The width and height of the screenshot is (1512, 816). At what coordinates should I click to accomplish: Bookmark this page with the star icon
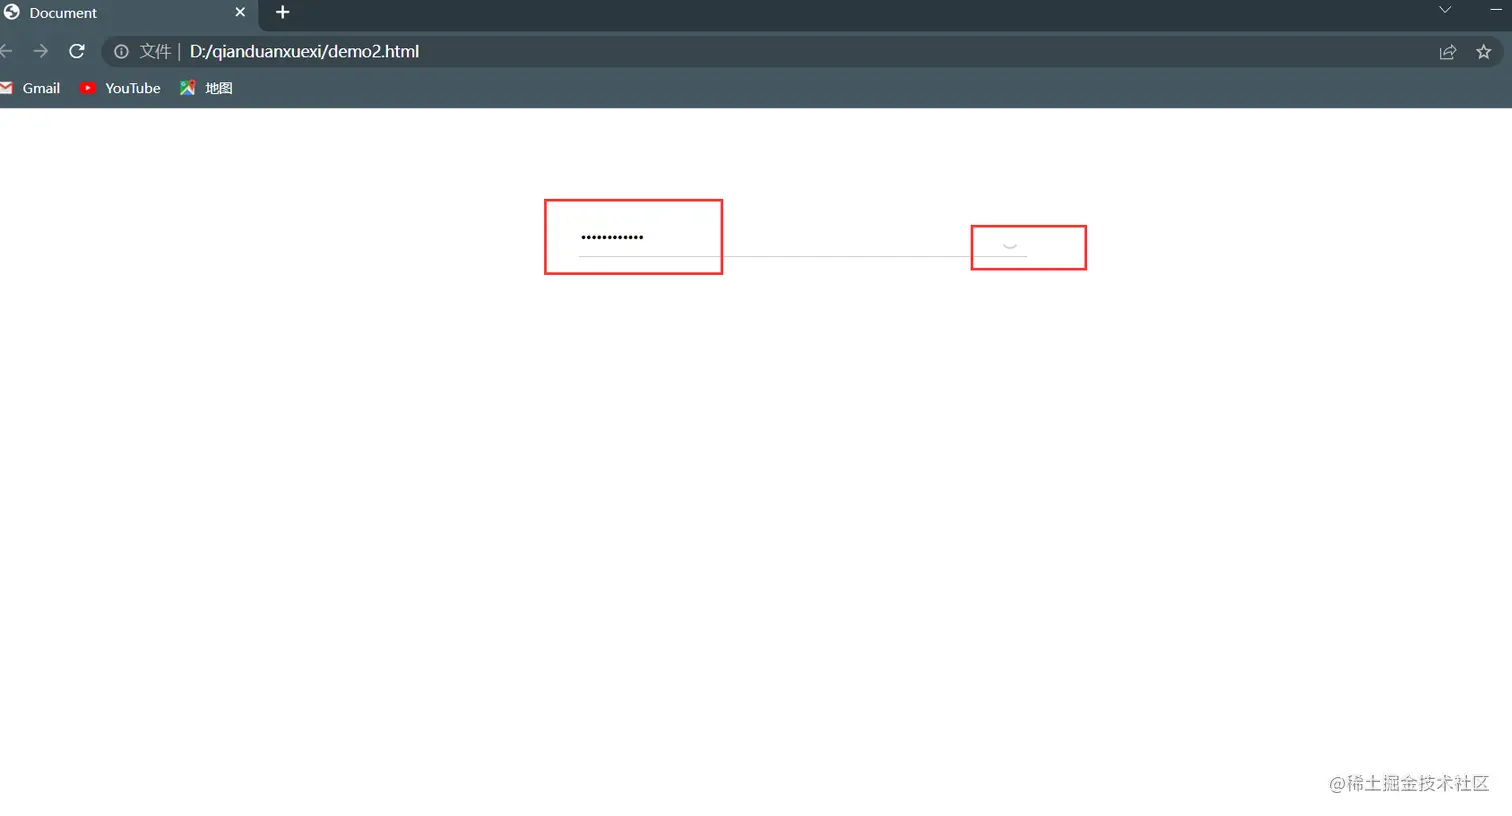pos(1484,52)
